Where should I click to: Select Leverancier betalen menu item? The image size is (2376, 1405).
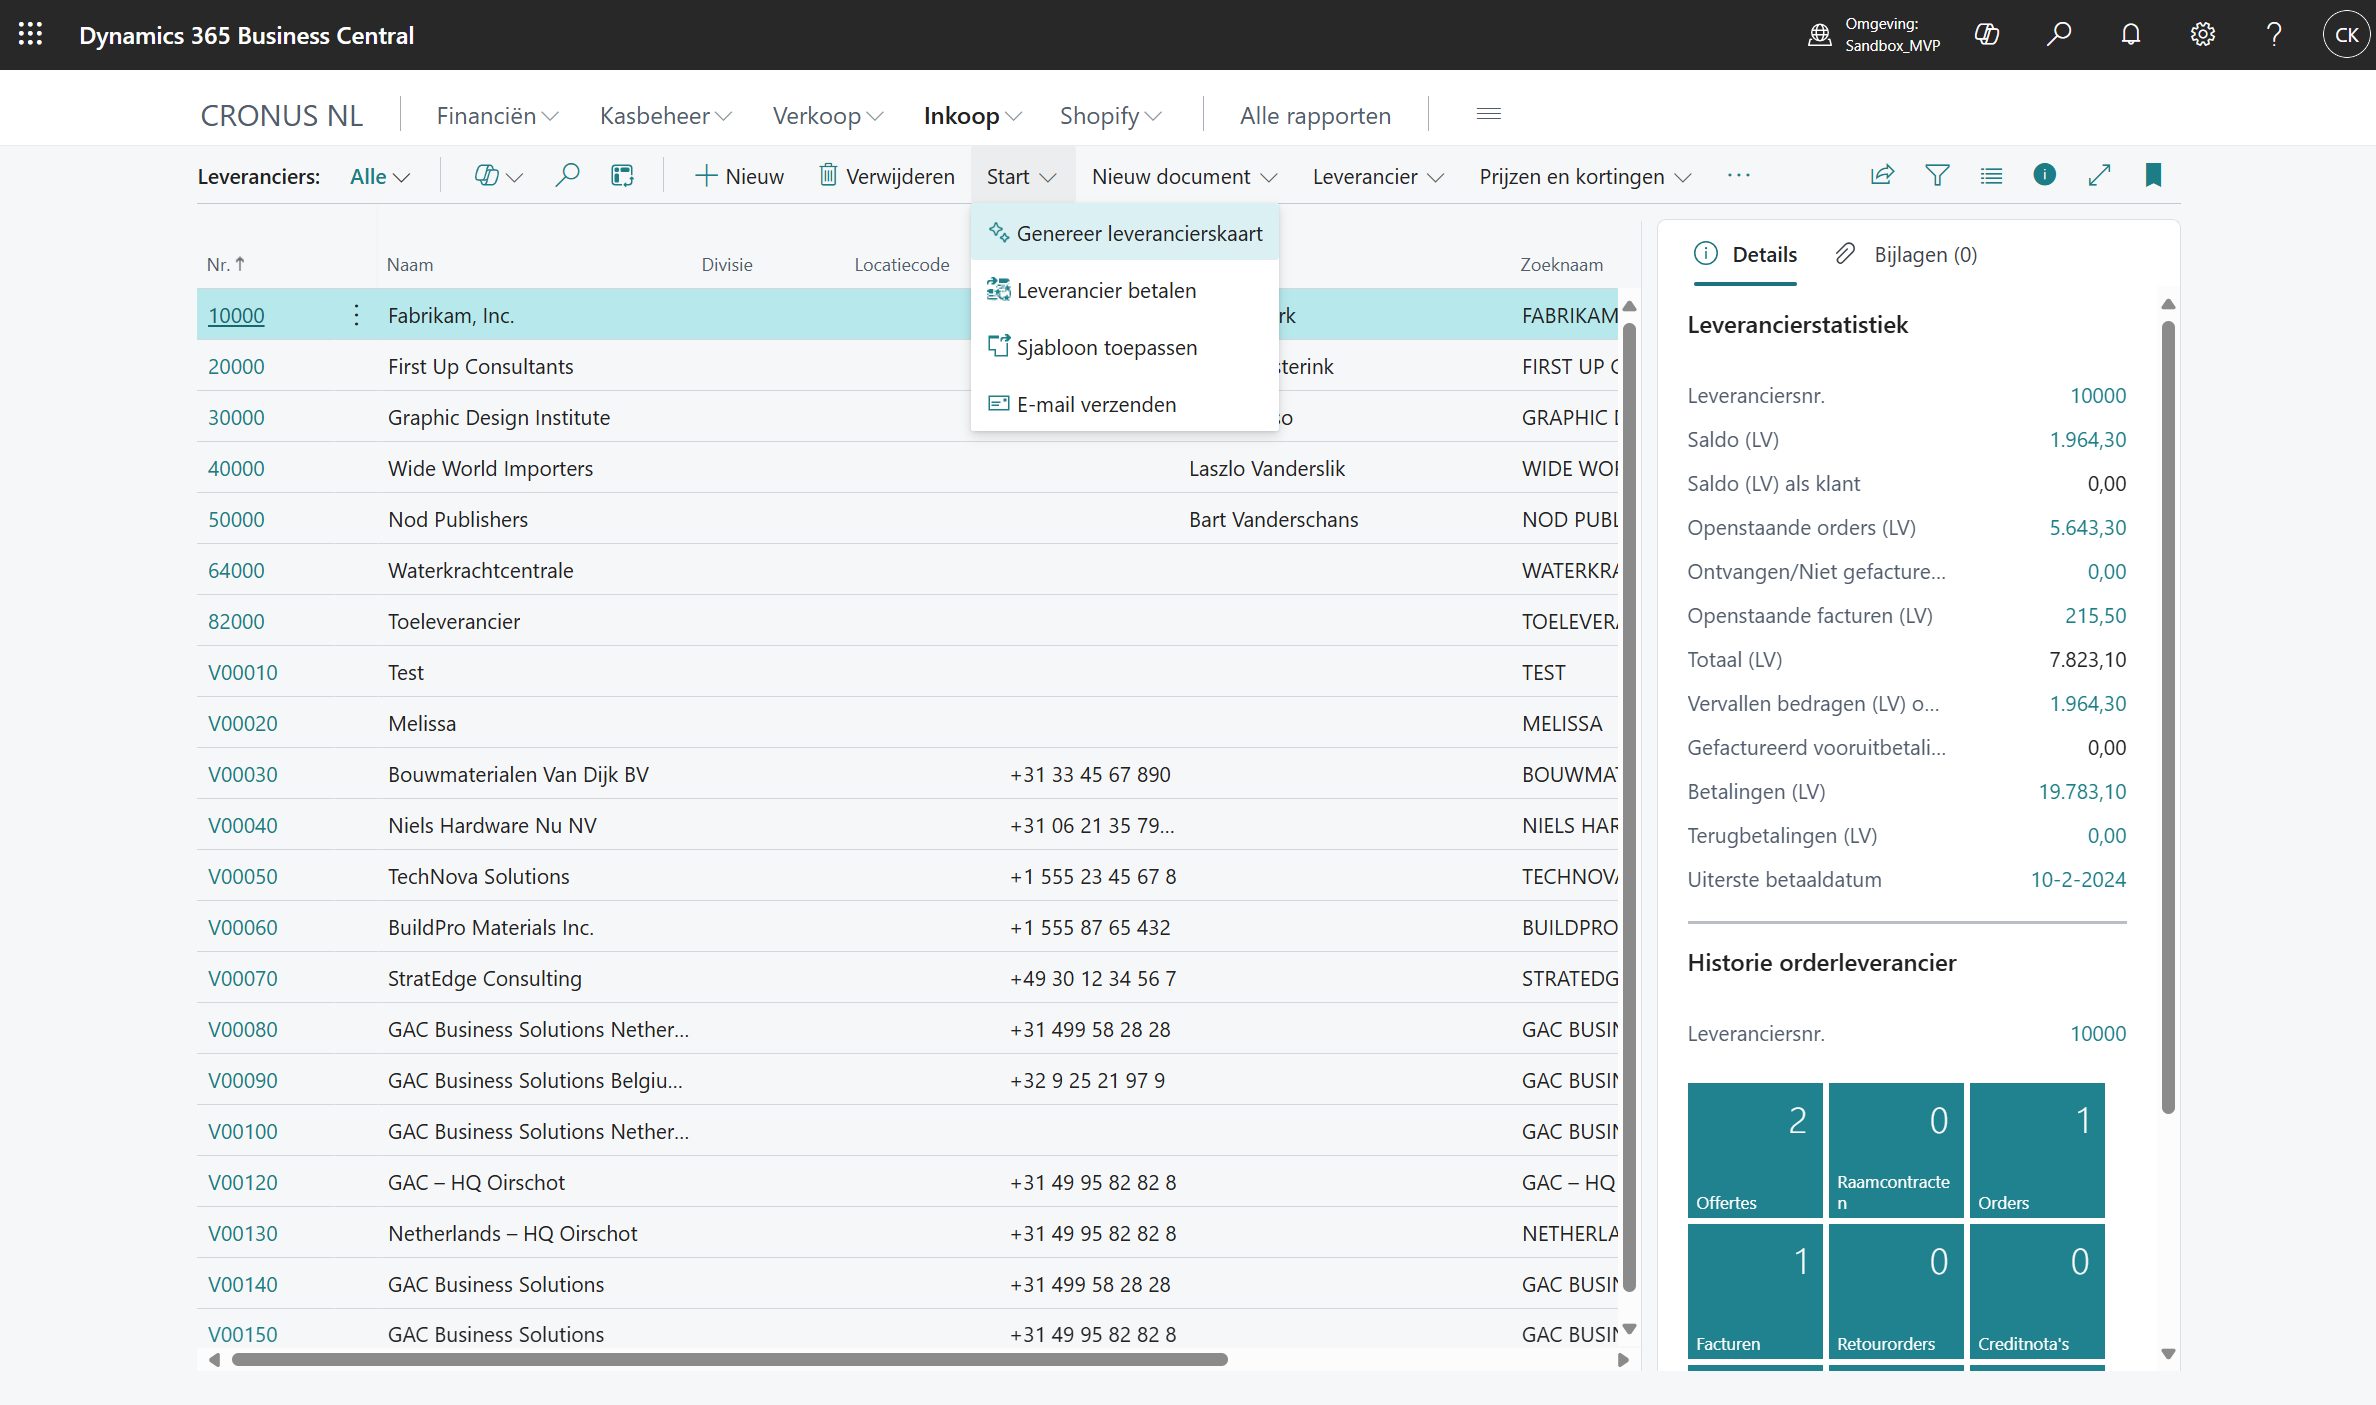[1106, 290]
